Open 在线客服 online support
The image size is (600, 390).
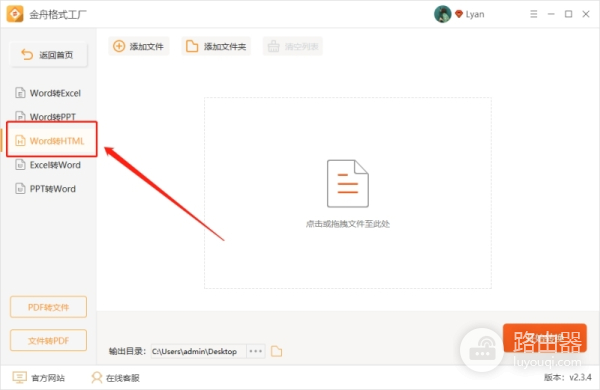[115, 378]
